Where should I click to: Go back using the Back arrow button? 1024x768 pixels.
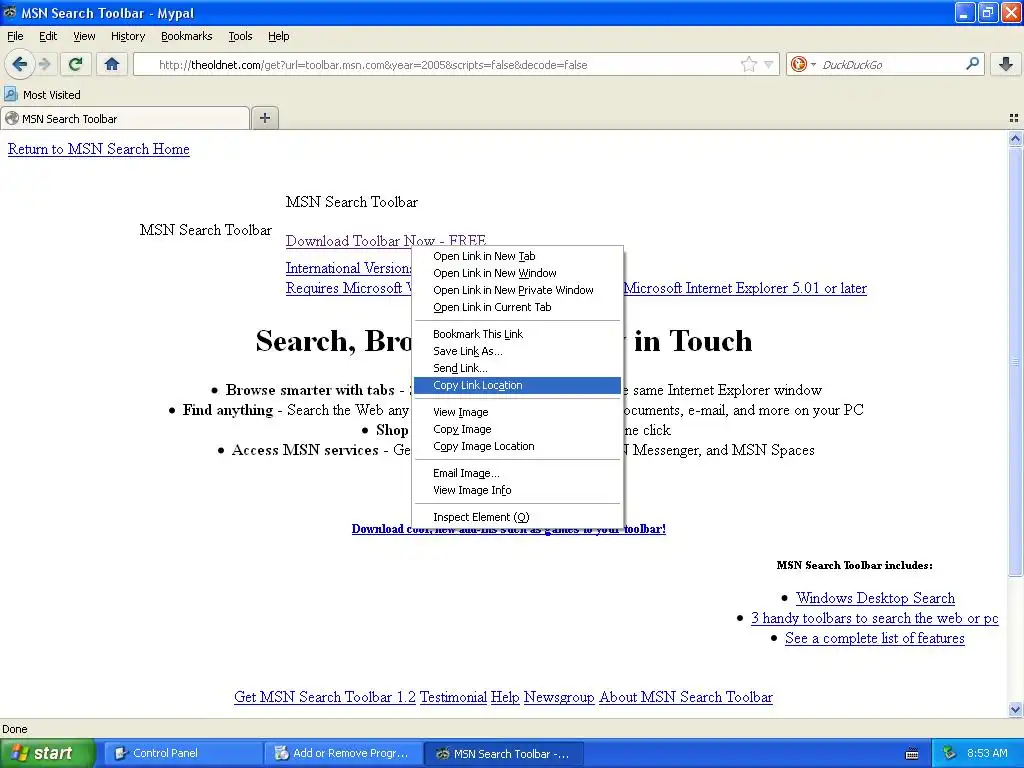click(x=20, y=64)
